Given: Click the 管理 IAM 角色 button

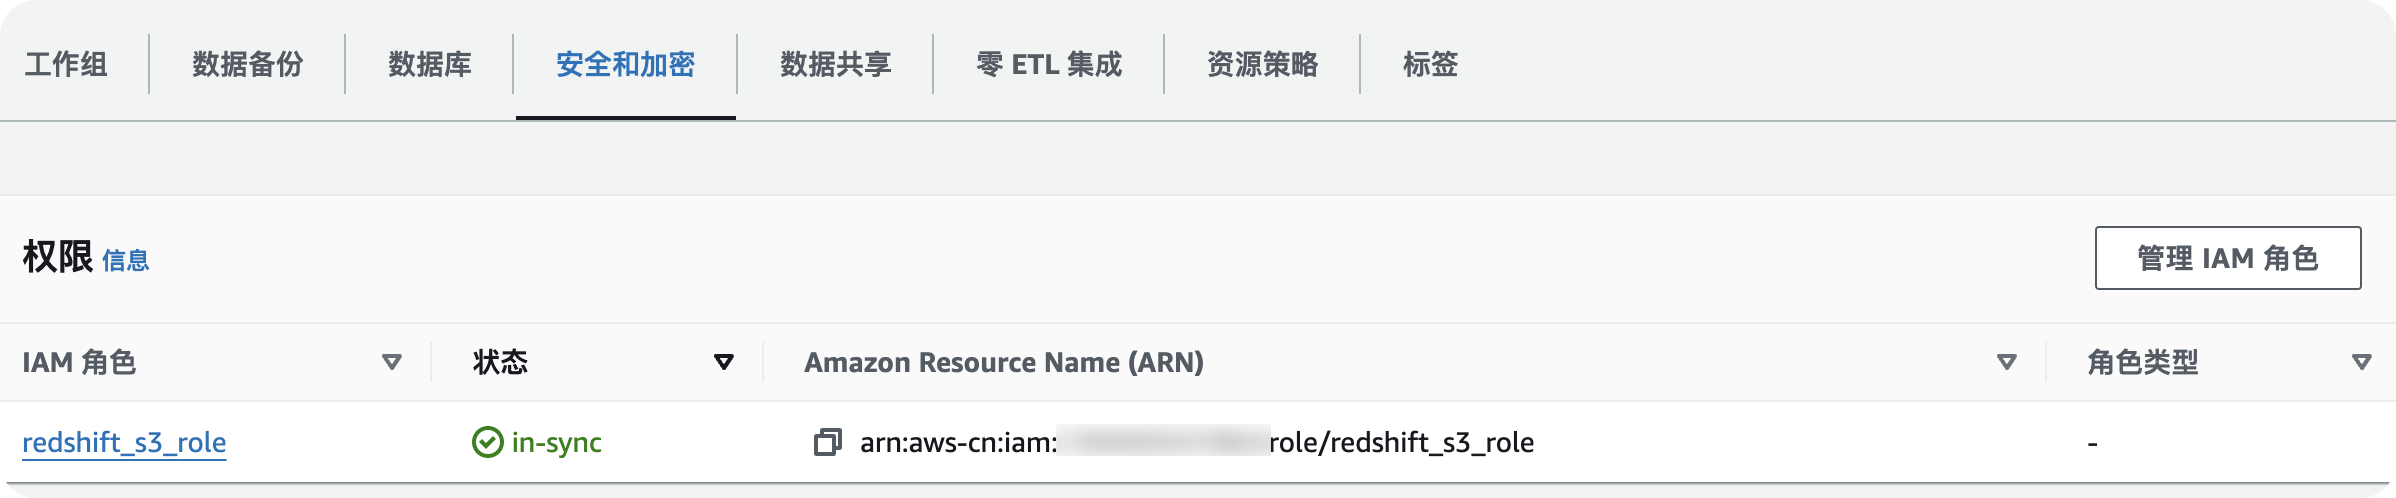Looking at the screenshot, I should tap(2228, 258).
